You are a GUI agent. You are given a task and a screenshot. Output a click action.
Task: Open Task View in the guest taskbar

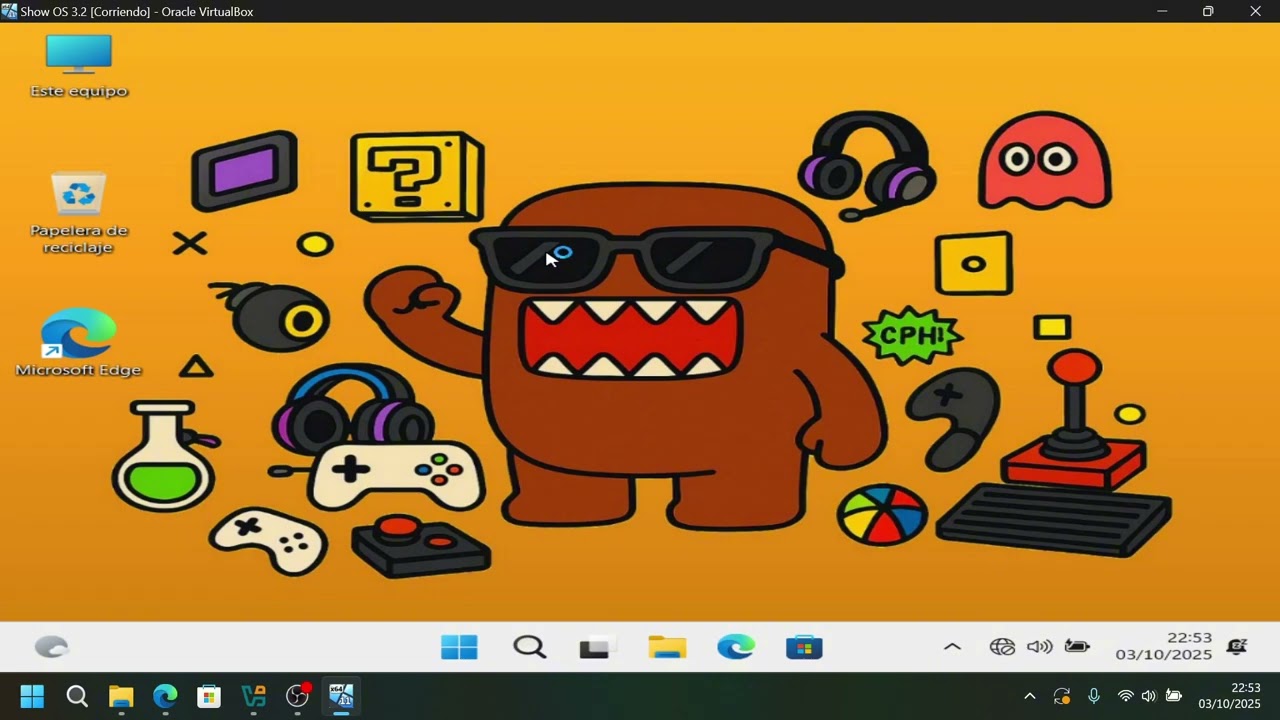point(596,648)
